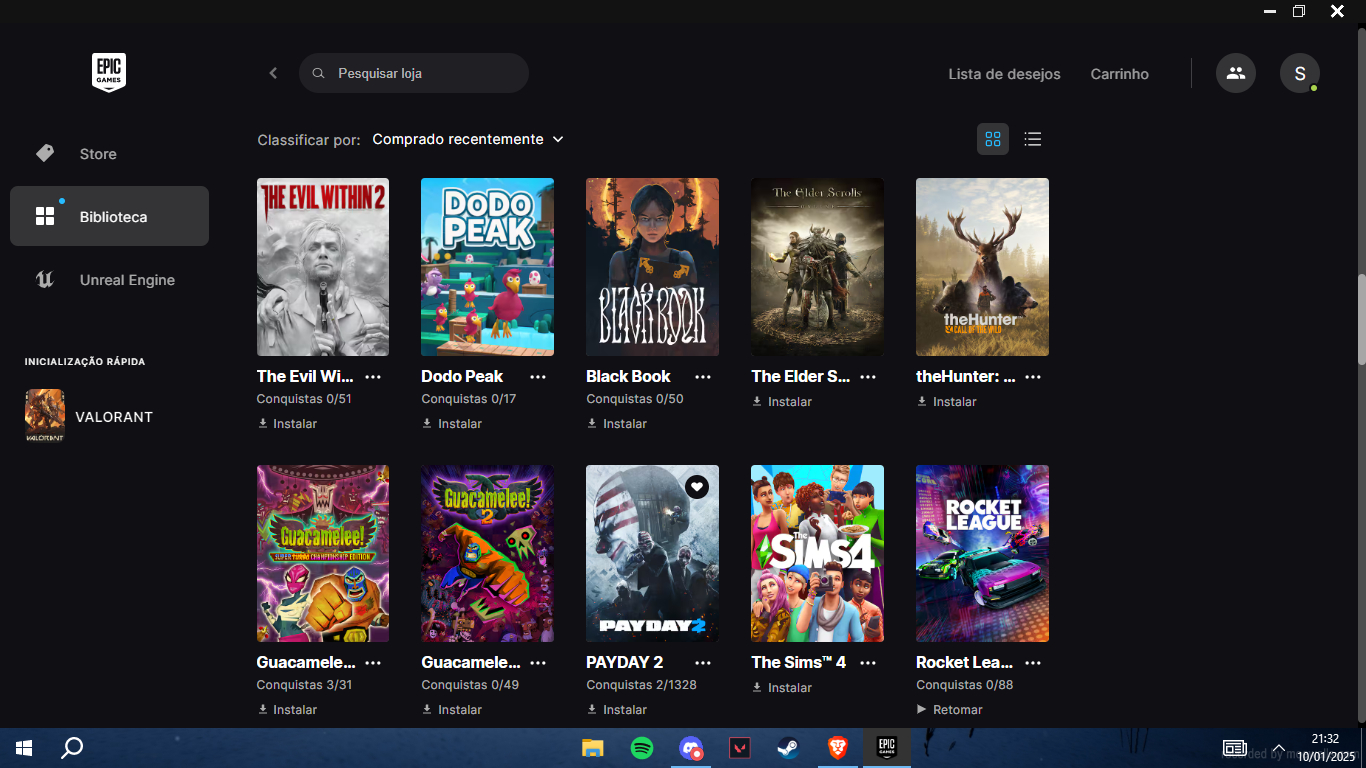The height and width of the screenshot is (768, 1366).
Task: Install Dodo Peak
Action: pyautogui.click(x=452, y=424)
